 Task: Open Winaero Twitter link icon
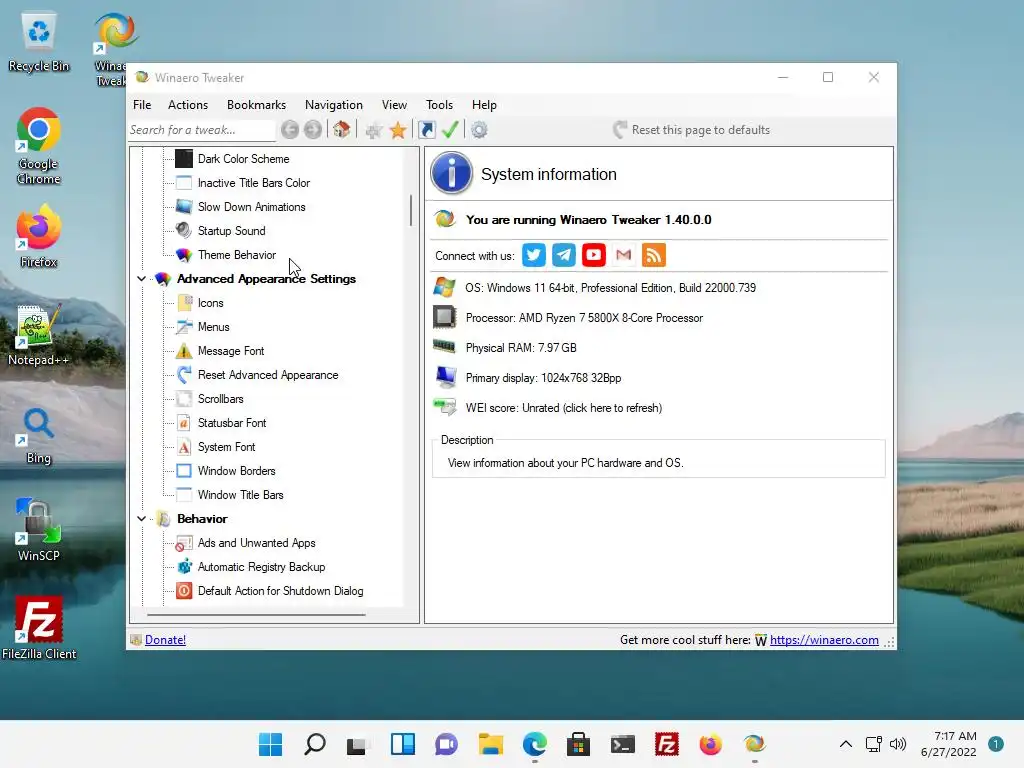click(534, 255)
